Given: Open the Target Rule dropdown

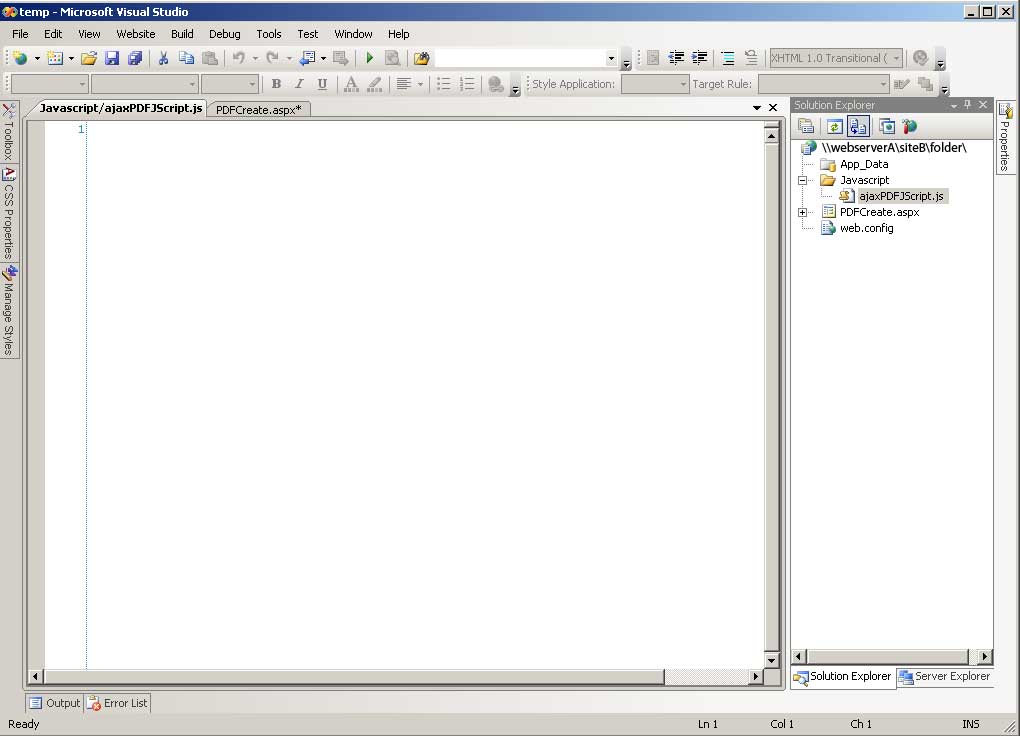Looking at the screenshot, I should click(883, 84).
